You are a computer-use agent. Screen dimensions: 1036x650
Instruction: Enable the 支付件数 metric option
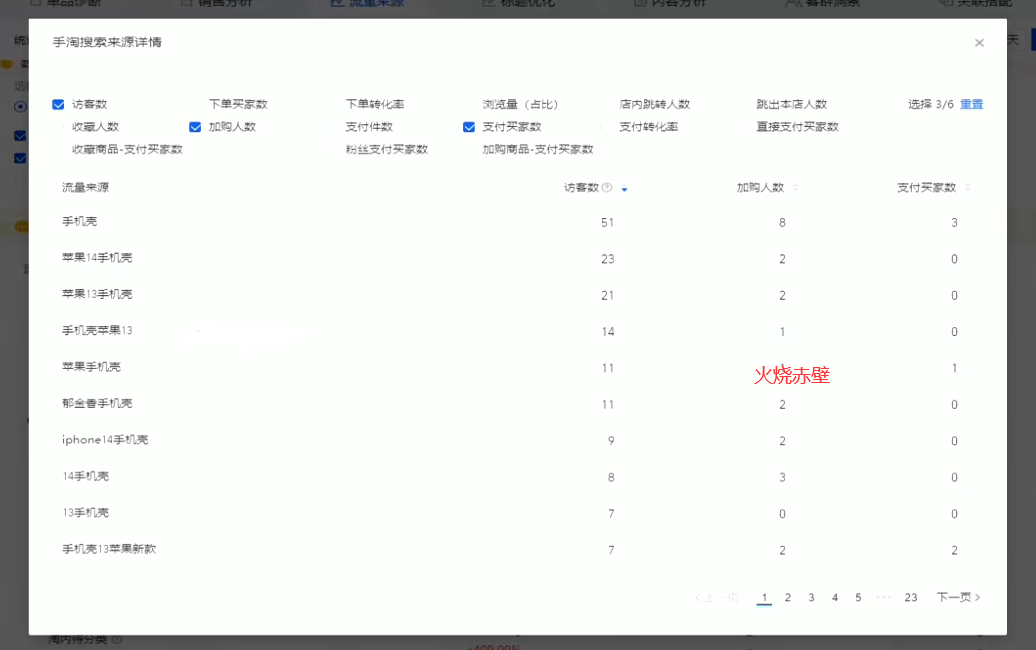click(x=369, y=127)
